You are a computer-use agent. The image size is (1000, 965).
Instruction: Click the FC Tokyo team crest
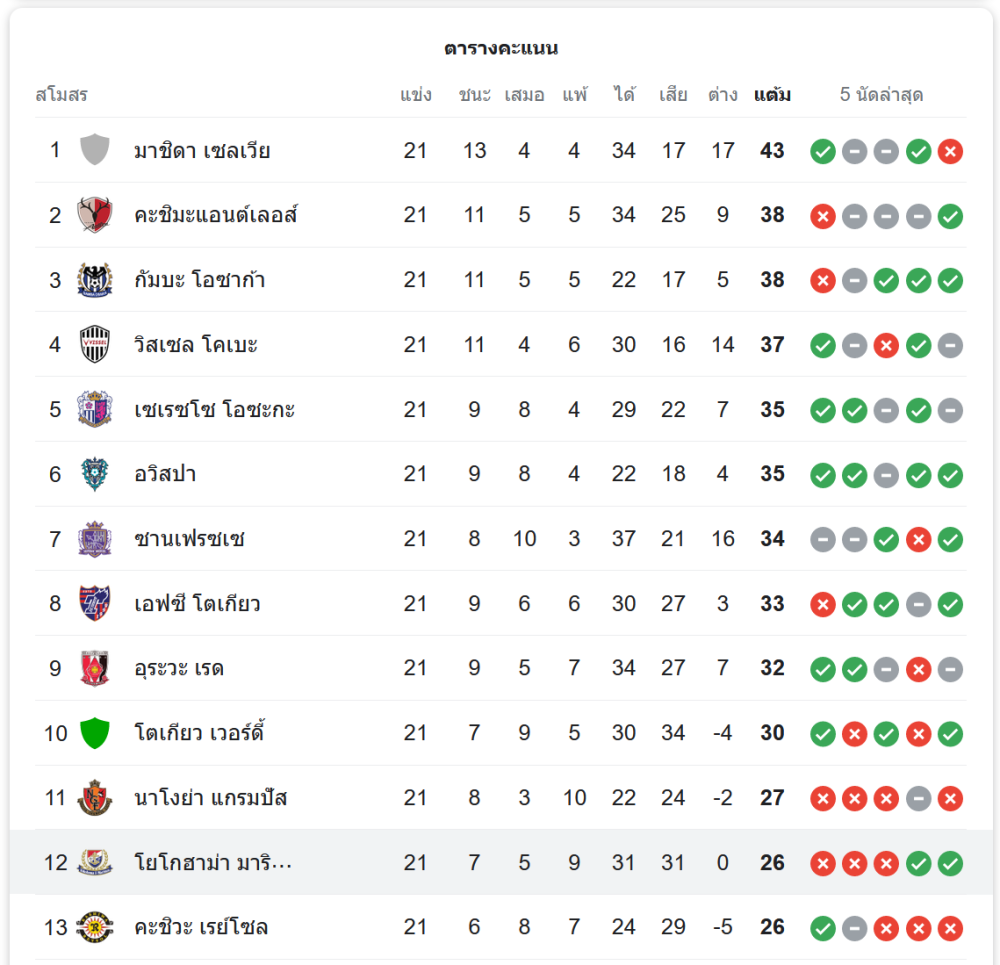[95, 603]
